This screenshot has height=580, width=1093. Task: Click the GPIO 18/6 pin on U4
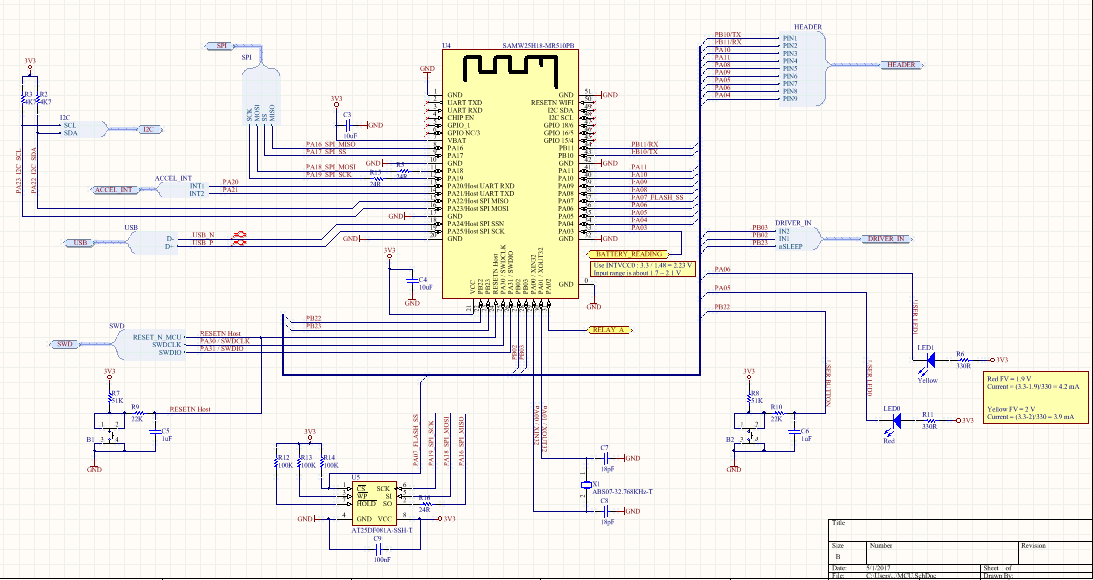(559, 125)
